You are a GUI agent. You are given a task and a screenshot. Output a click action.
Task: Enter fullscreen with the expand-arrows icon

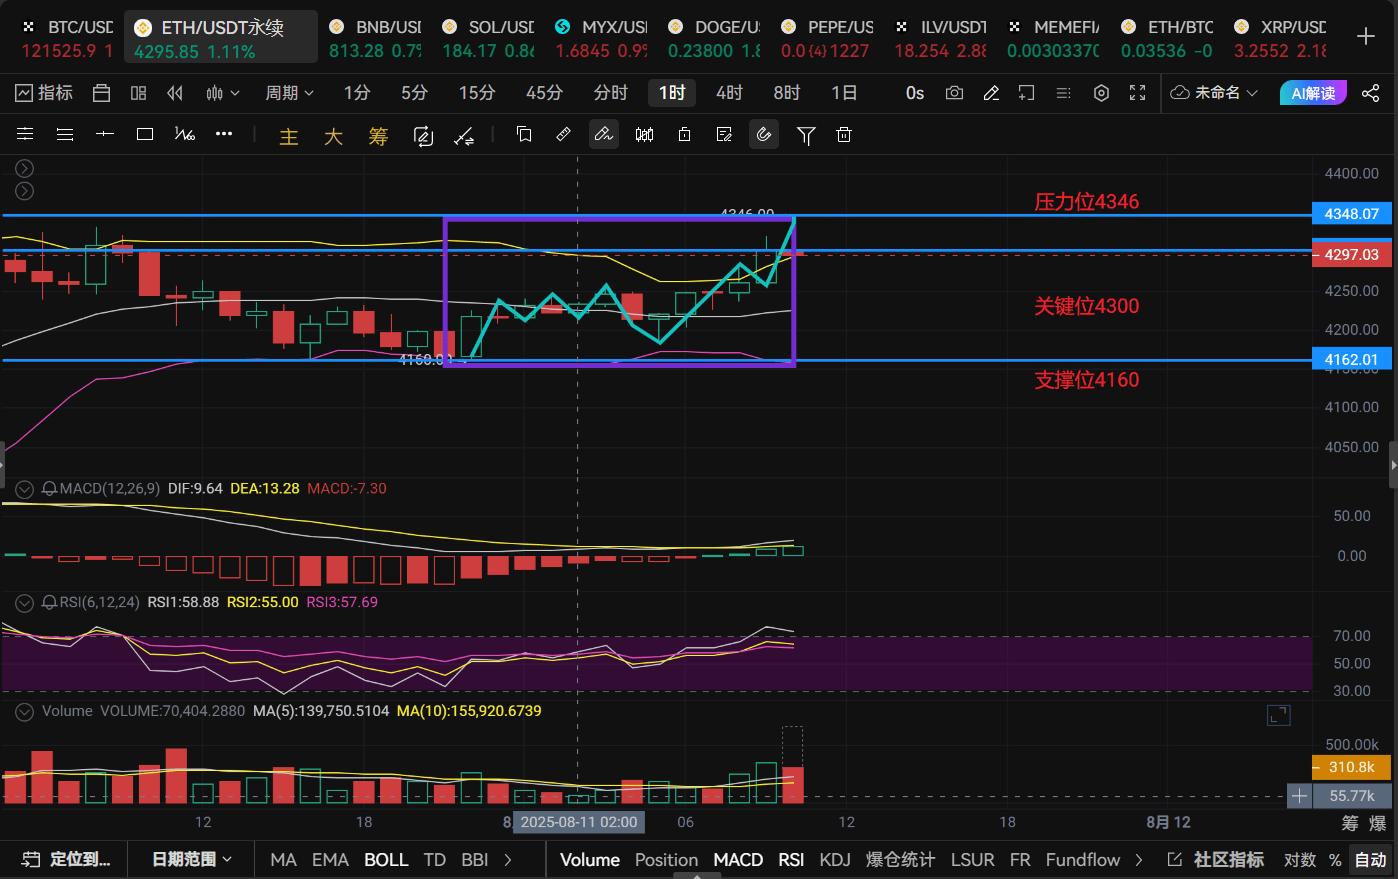[x=1138, y=93]
